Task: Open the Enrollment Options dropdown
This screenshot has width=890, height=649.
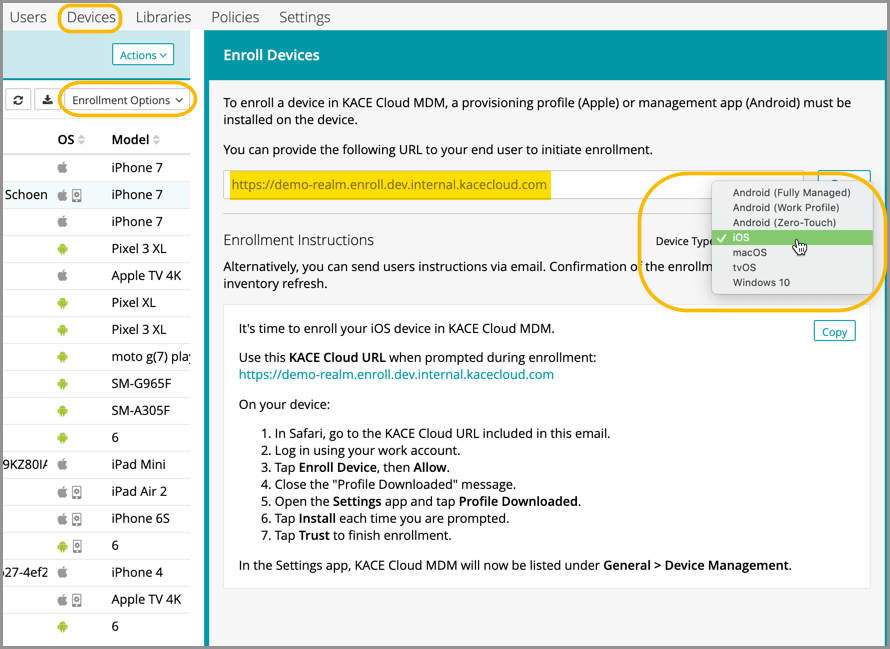Action: tap(128, 100)
